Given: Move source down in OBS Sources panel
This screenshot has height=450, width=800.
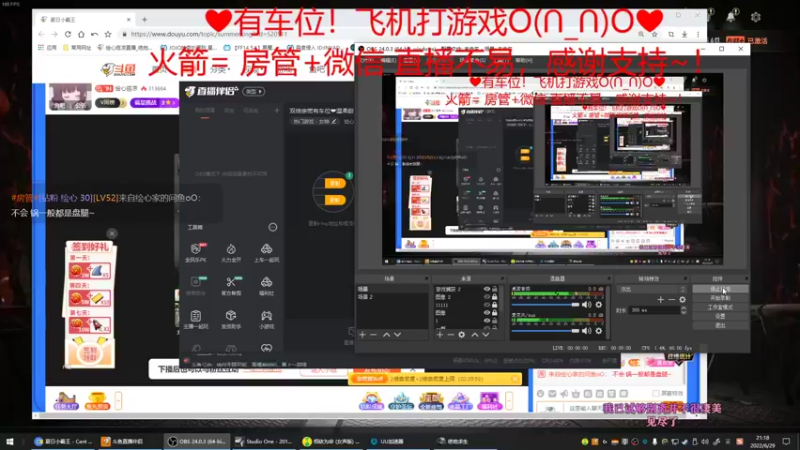Looking at the screenshot, I should tap(486, 335).
